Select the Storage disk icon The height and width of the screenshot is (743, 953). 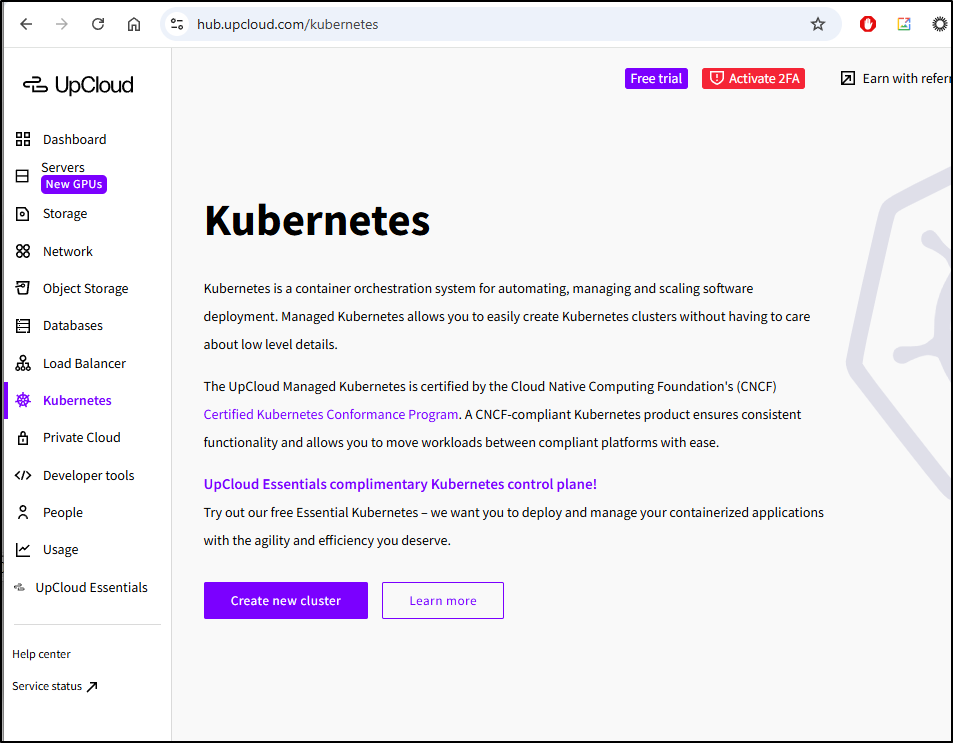(x=23, y=214)
